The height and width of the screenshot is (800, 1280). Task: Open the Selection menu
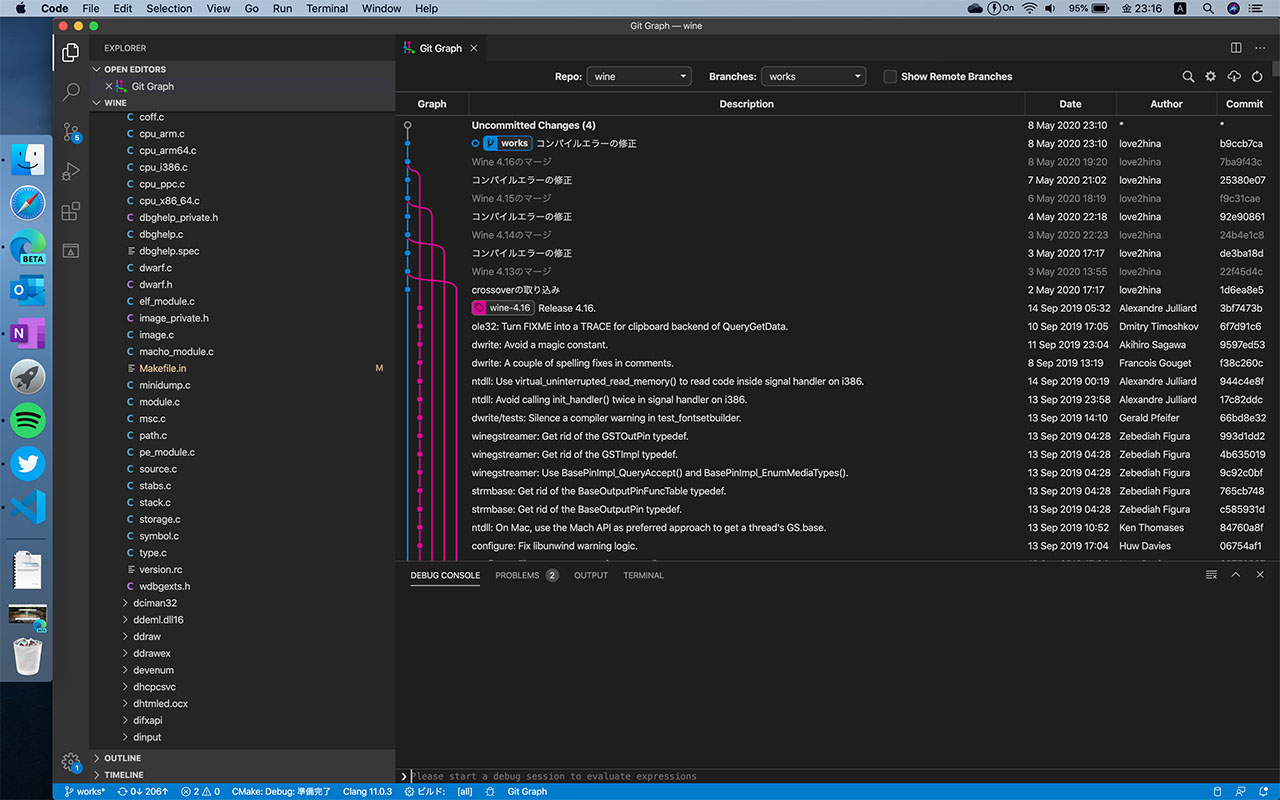point(169,8)
